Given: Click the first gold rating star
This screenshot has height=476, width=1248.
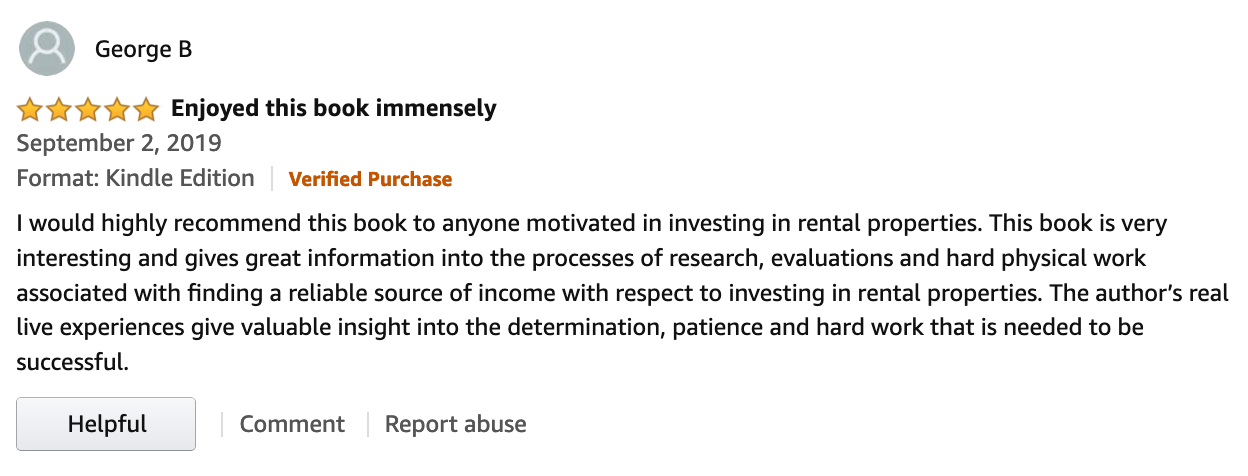Looking at the screenshot, I should [30, 108].
